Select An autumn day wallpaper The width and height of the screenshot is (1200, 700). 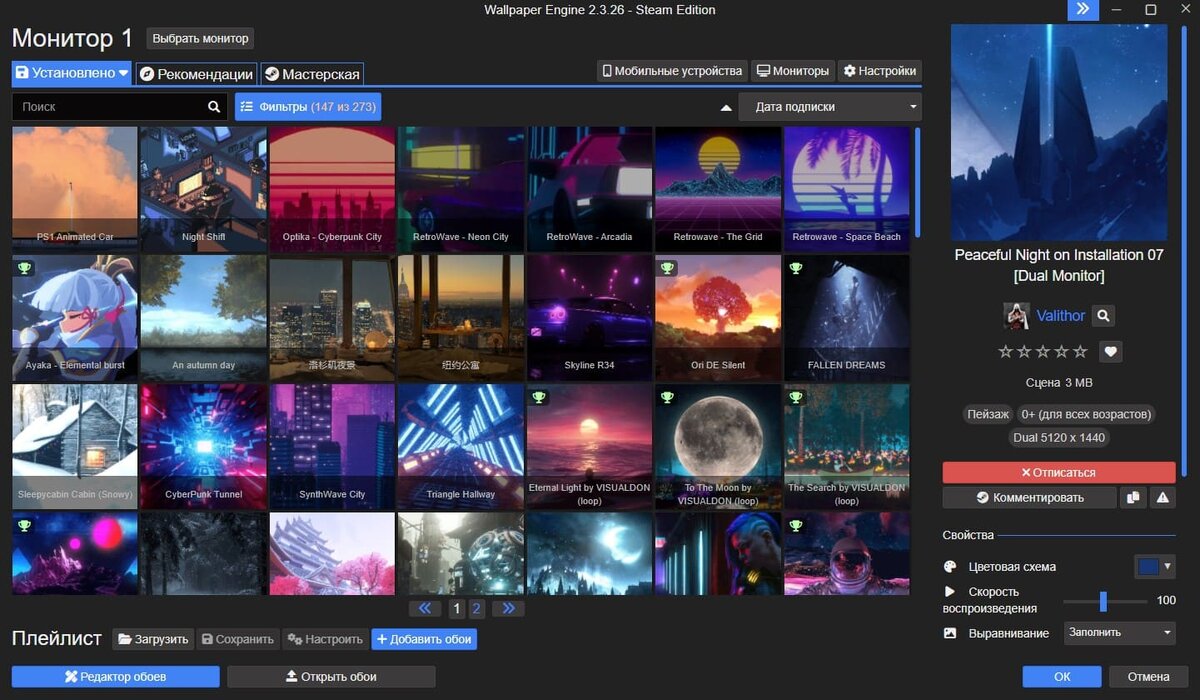click(204, 317)
